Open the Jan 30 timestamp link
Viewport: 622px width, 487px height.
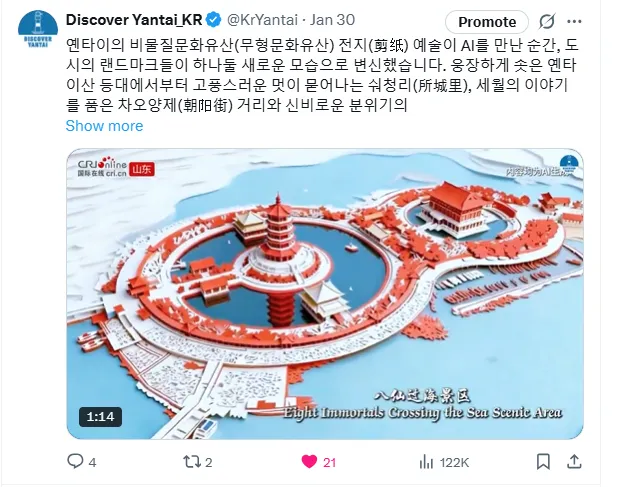pos(332,20)
